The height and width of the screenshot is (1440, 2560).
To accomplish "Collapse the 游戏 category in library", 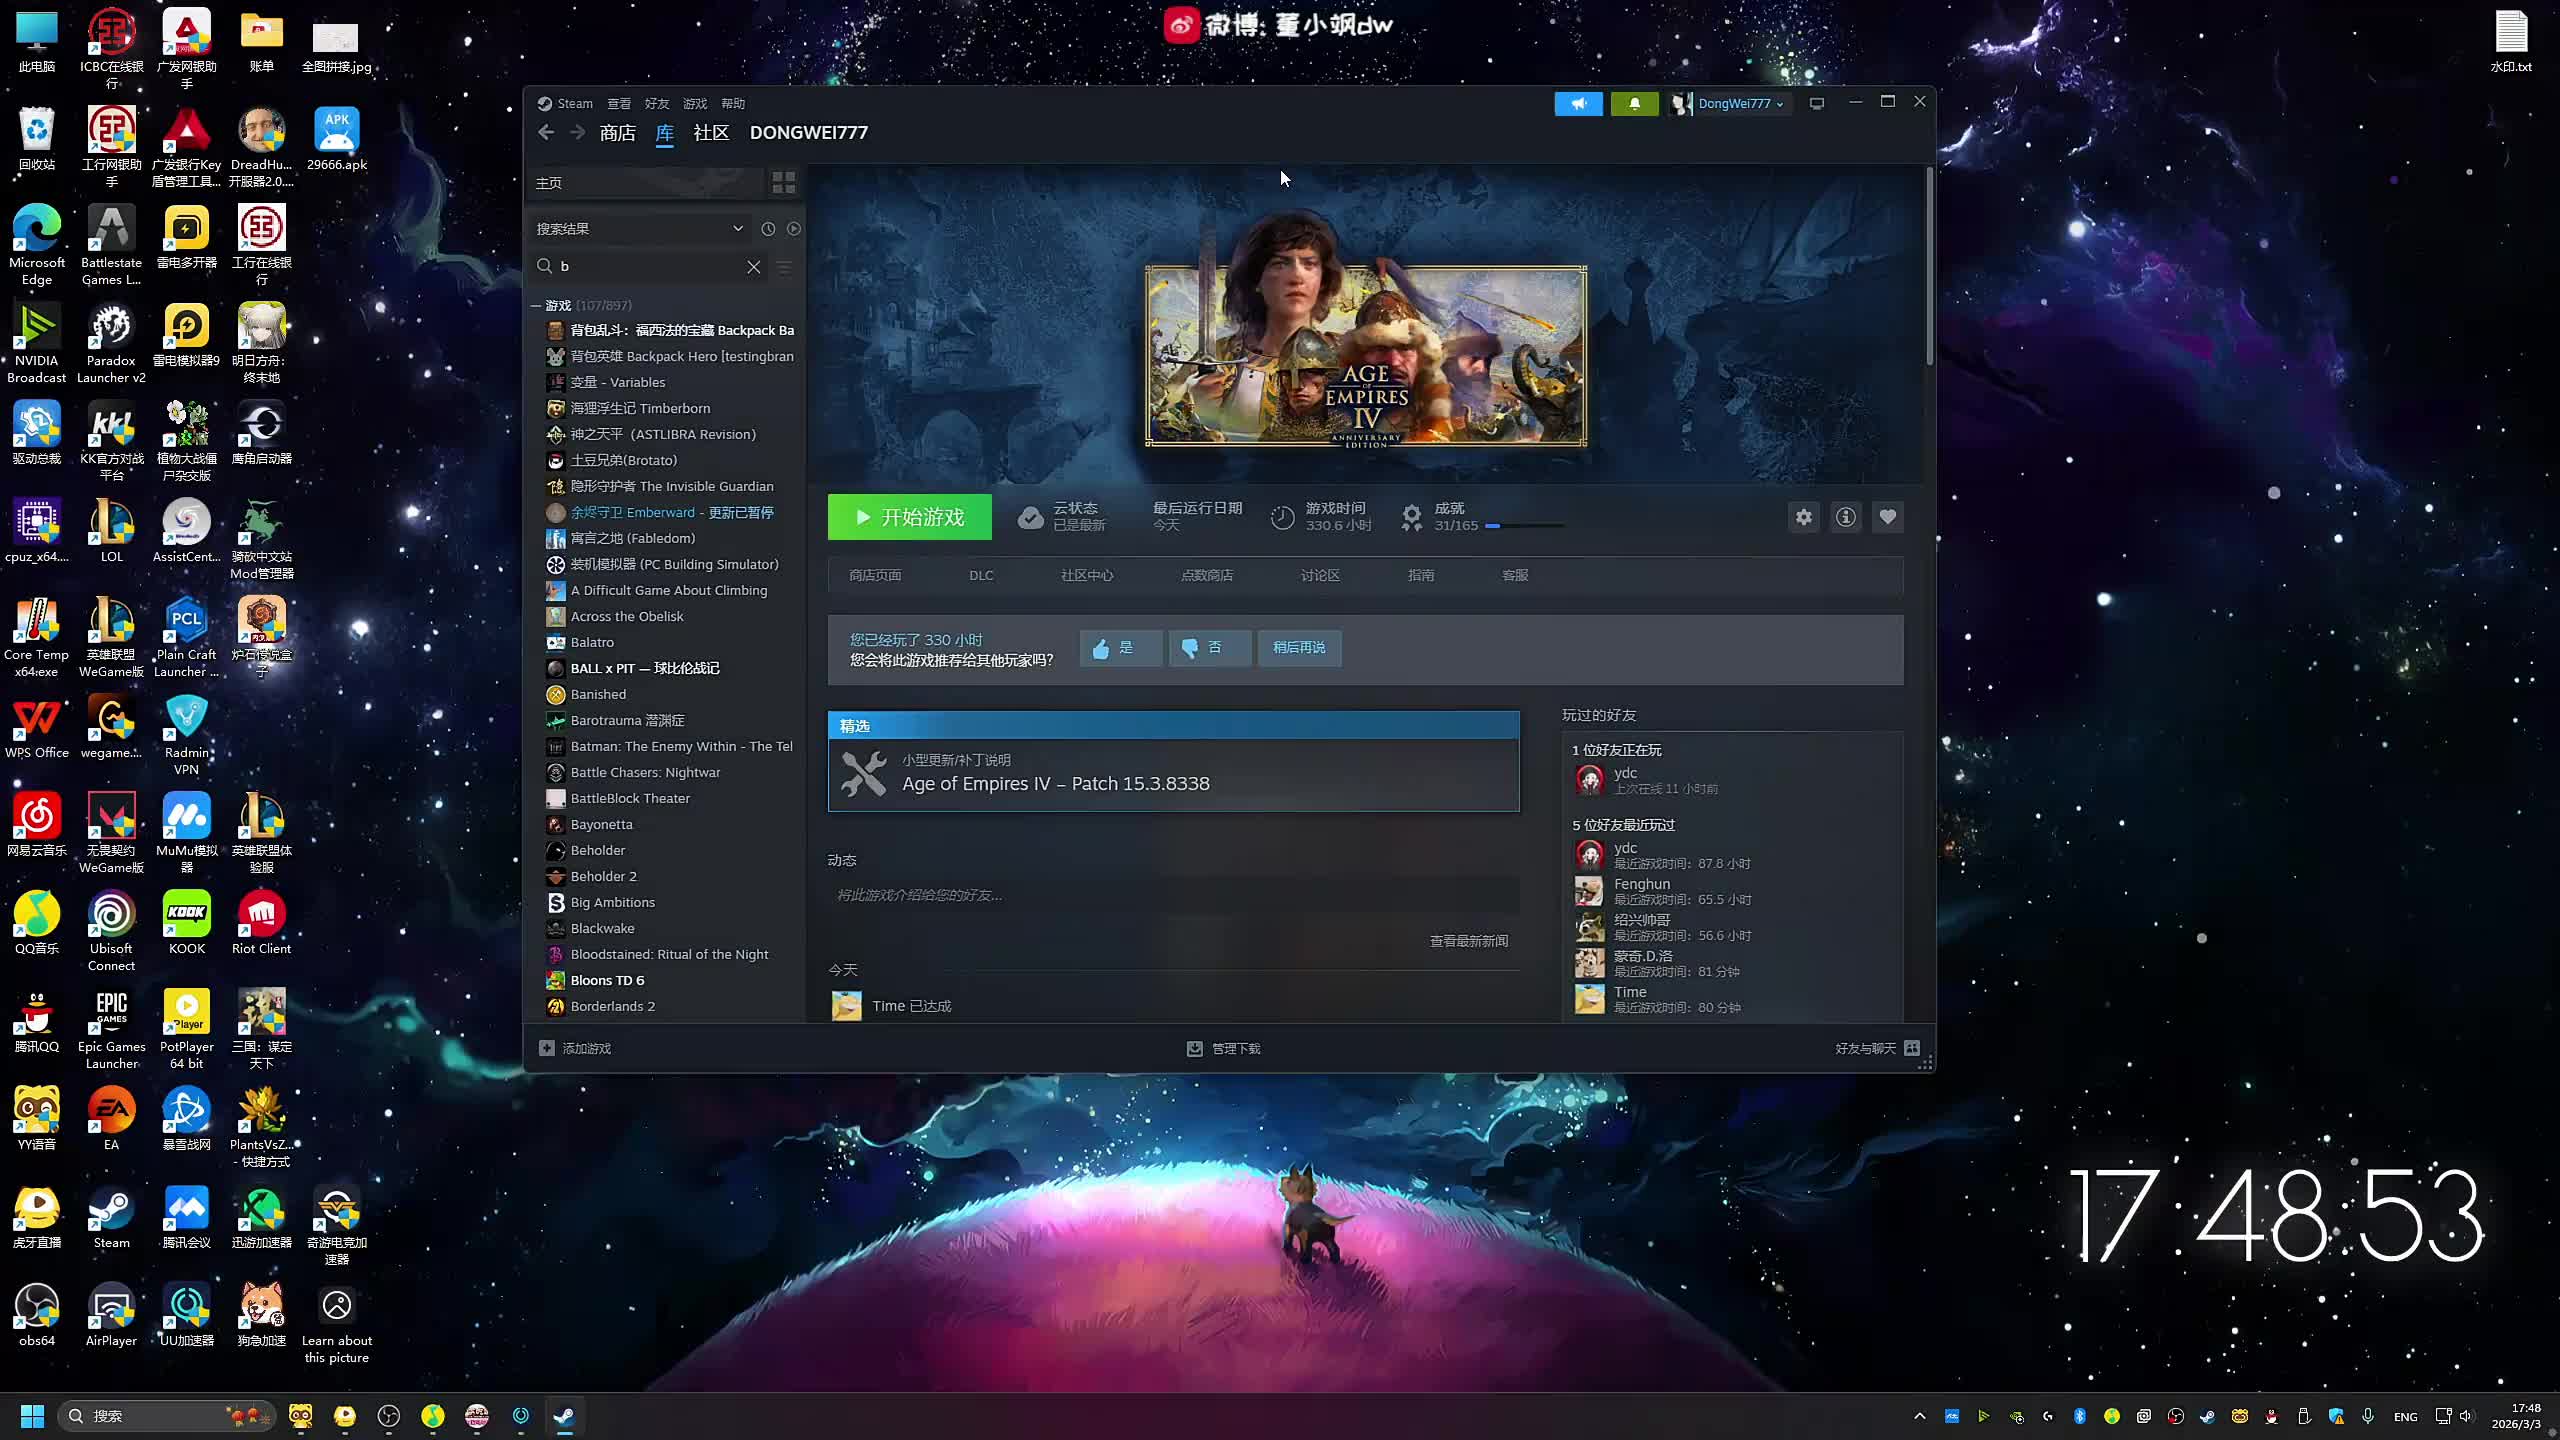I will (x=537, y=306).
